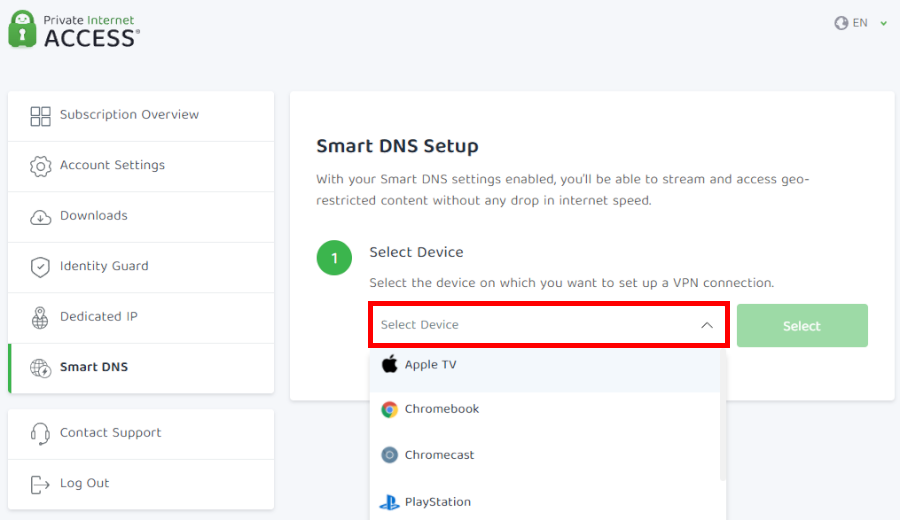The height and width of the screenshot is (520, 900).
Task: Choose Chromebook from device list
Action: [545, 409]
